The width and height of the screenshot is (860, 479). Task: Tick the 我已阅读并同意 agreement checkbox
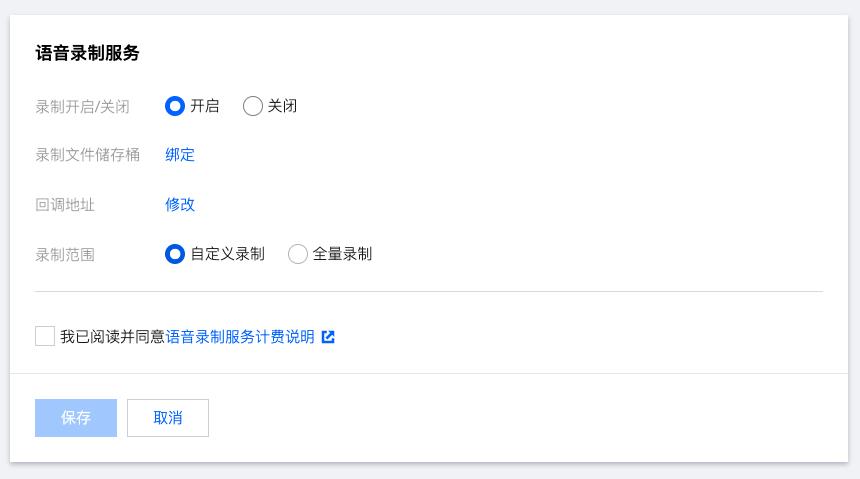pos(45,336)
